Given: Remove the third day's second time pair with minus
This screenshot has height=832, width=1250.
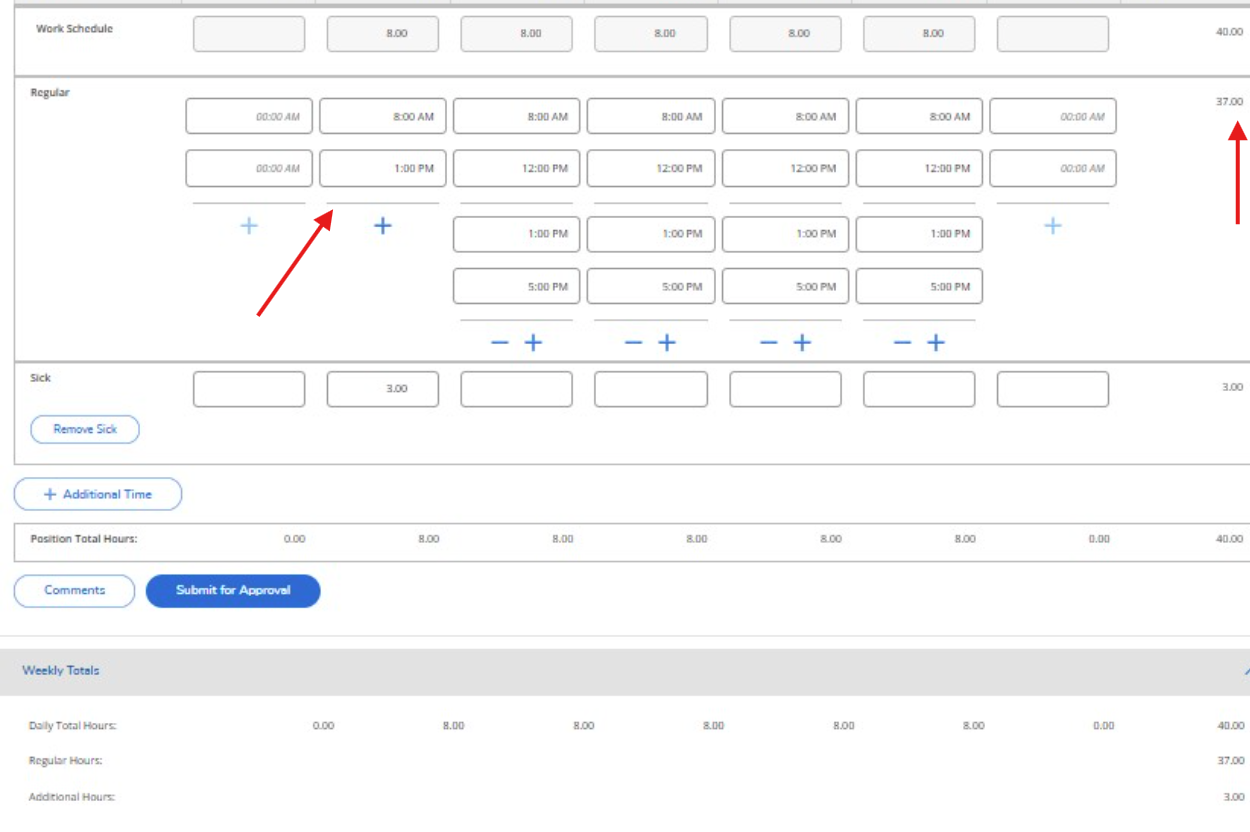Looking at the screenshot, I should click(x=500, y=343).
